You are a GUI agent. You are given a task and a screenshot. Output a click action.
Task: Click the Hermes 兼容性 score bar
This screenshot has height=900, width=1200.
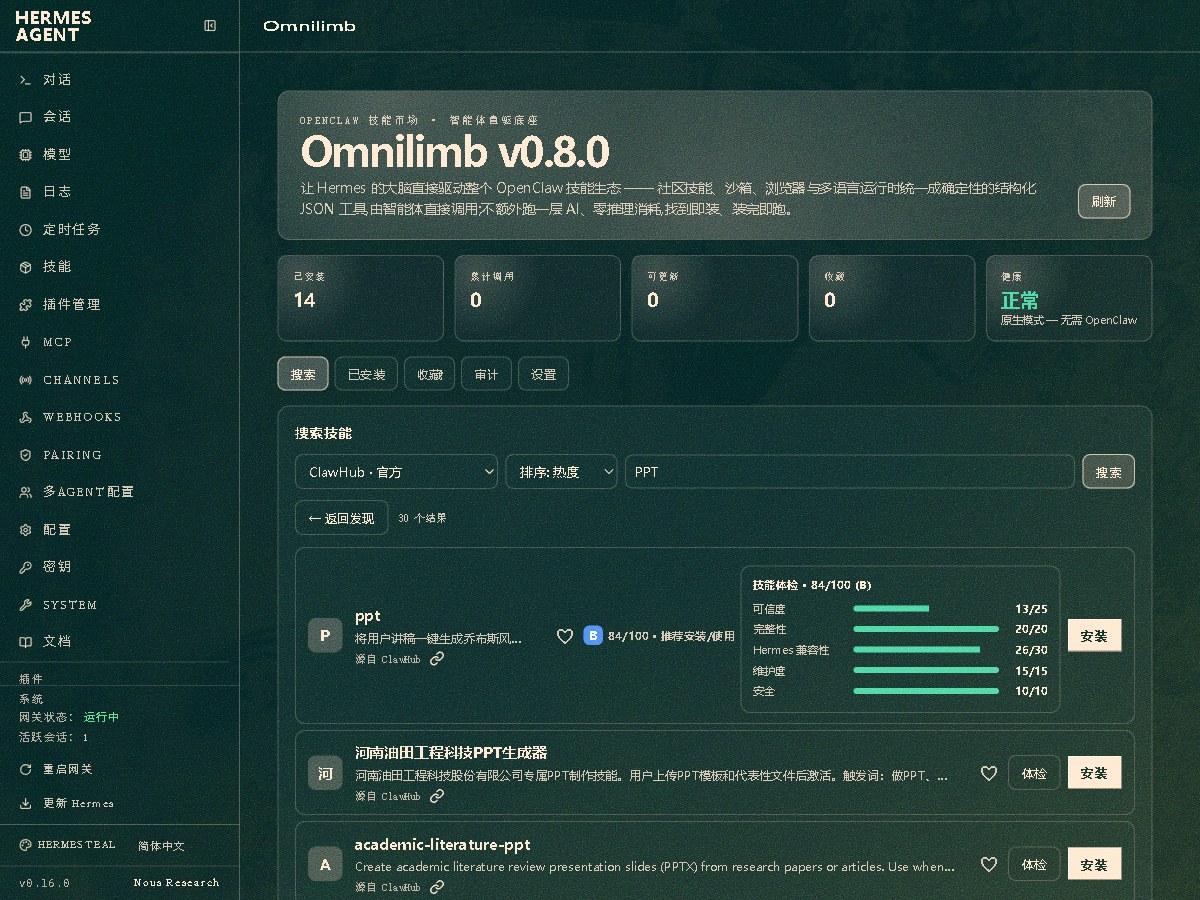(926, 650)
